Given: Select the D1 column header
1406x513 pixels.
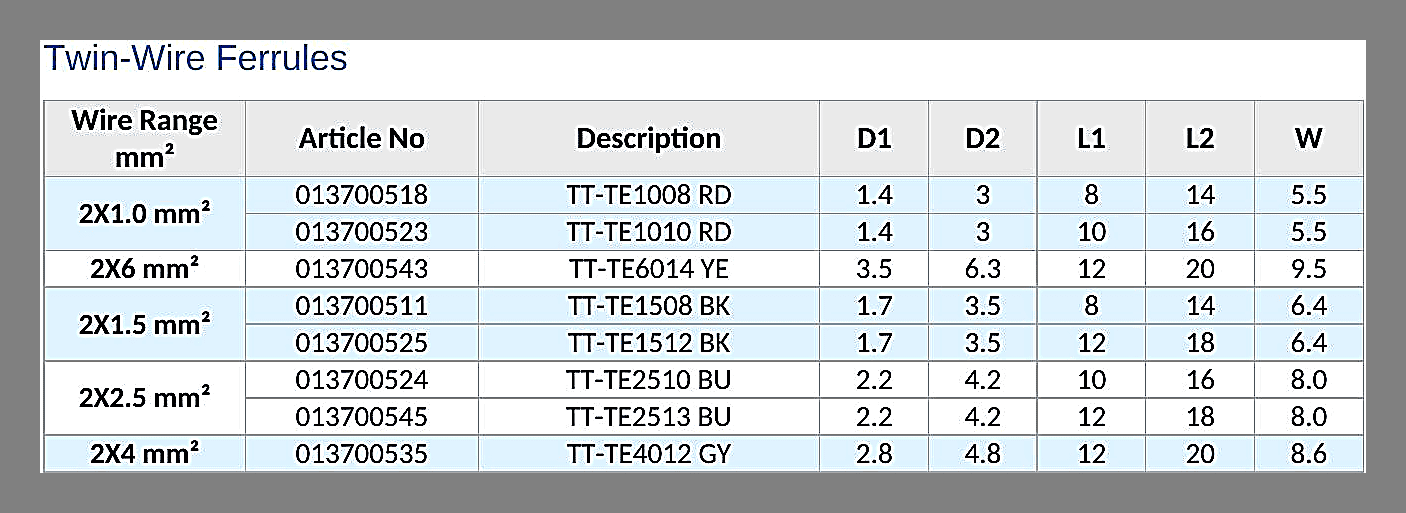Looking at the screenshot, I should [x=873, y=139].
